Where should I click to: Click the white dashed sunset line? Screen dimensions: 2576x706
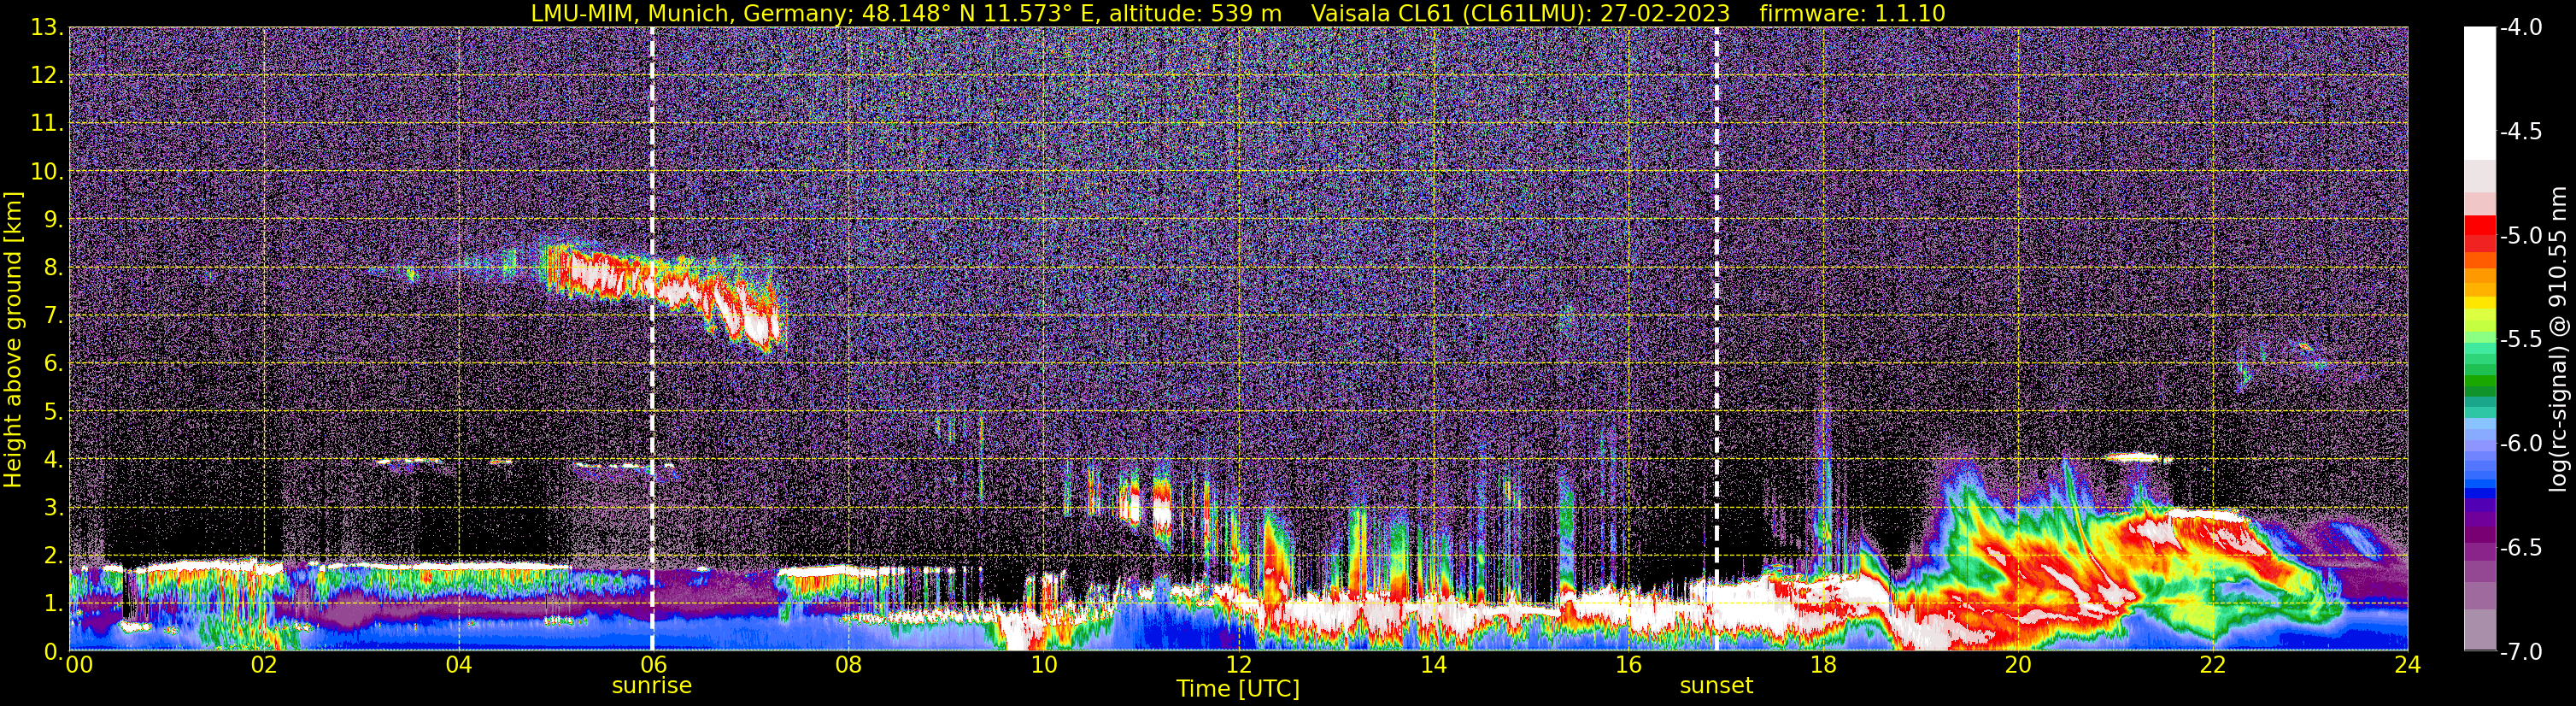1717,338
